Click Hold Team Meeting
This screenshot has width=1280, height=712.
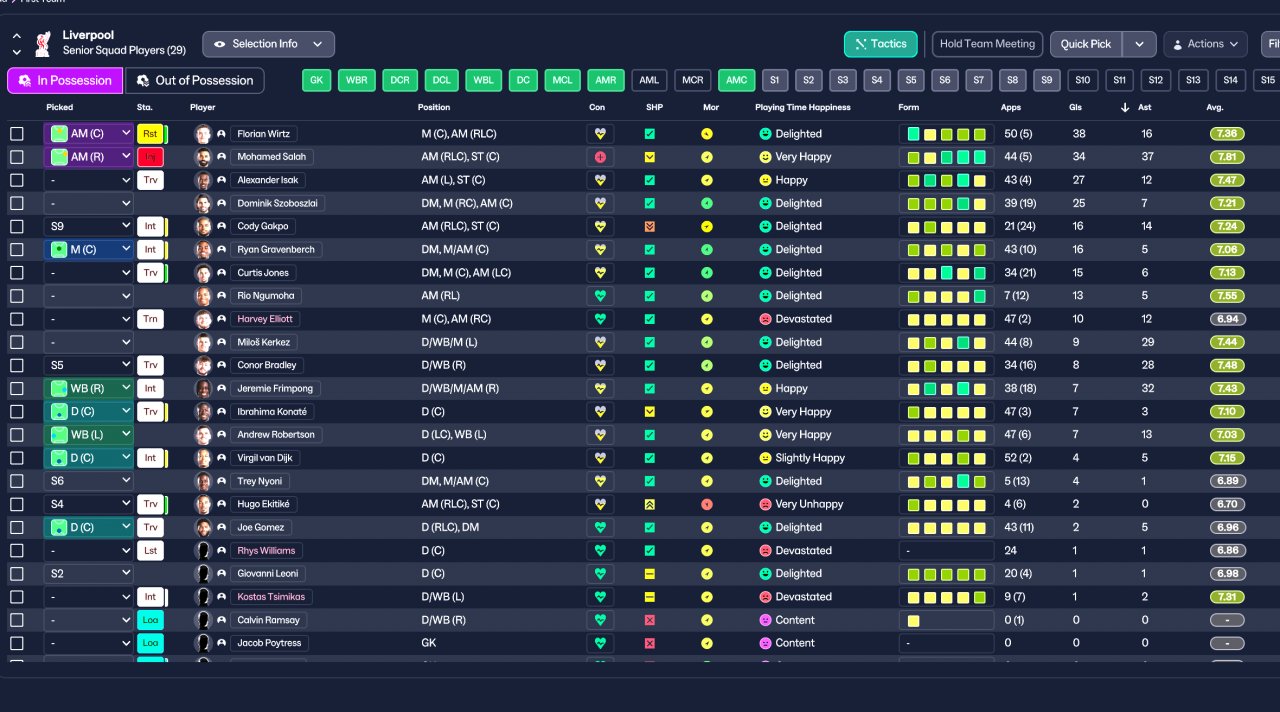987,44
